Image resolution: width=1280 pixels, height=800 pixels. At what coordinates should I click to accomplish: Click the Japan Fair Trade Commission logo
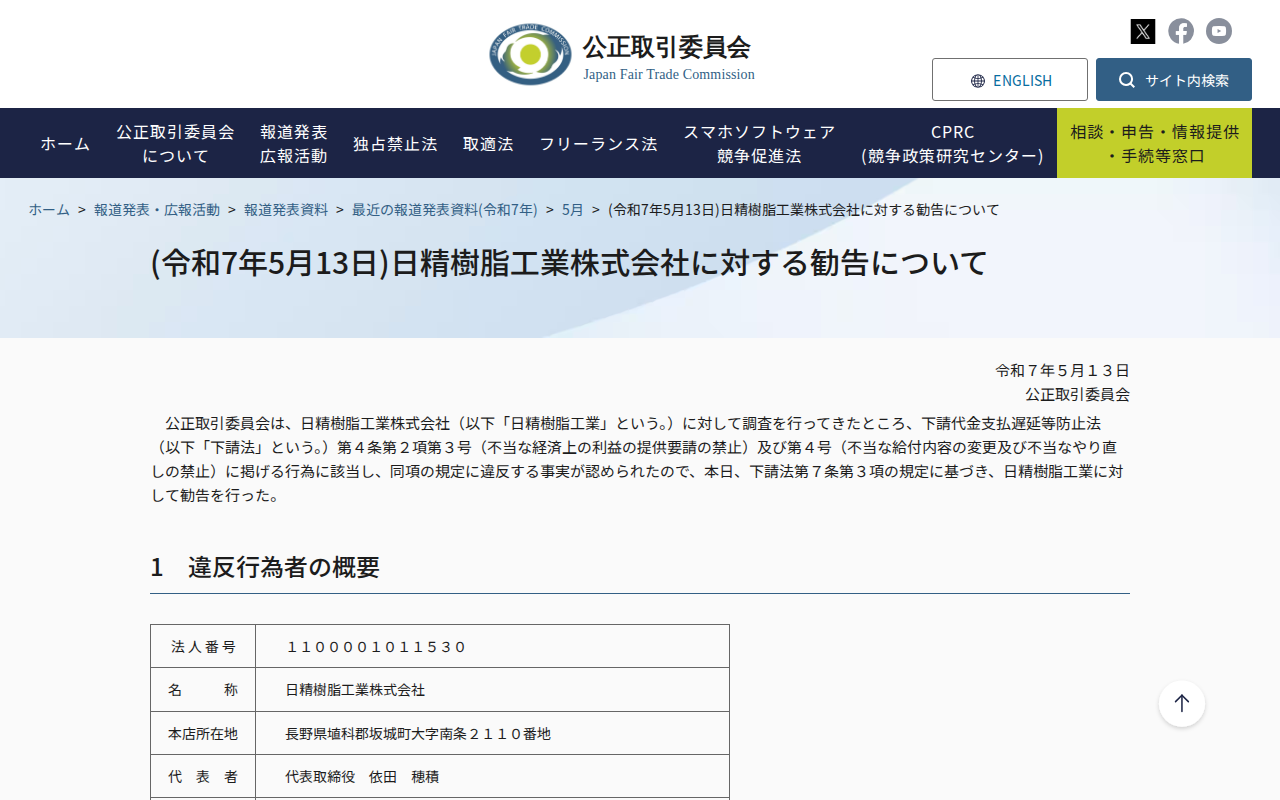pos(530,55)
